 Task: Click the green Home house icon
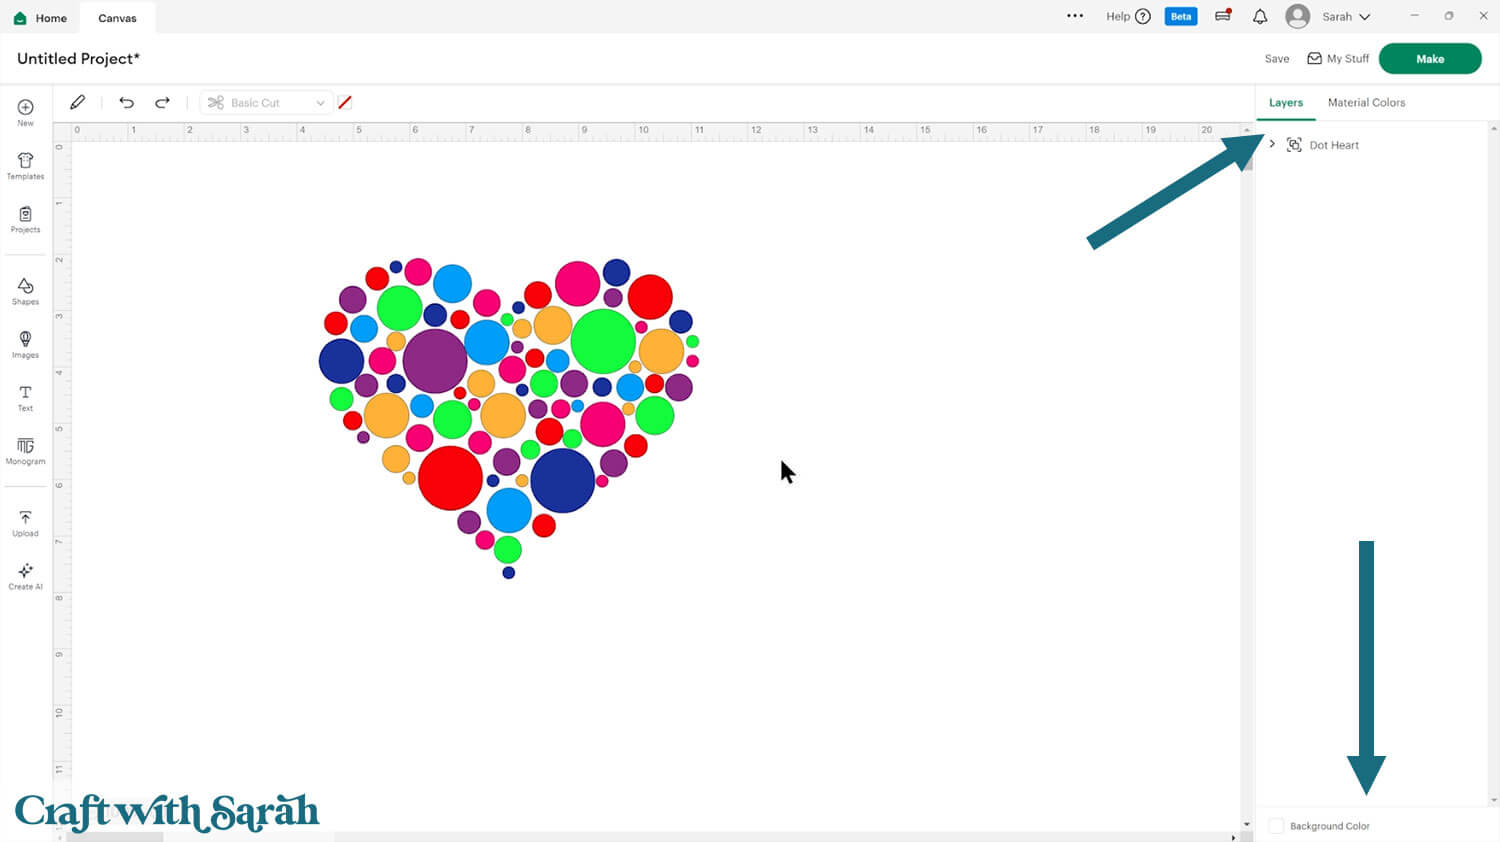20,18
